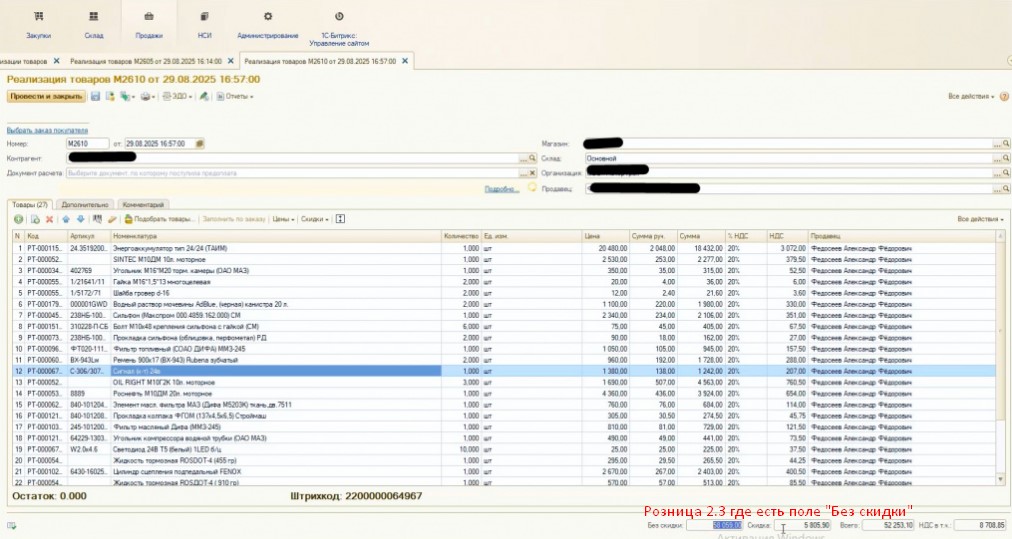Switch to the Дополнительно tab

[85, 205]
